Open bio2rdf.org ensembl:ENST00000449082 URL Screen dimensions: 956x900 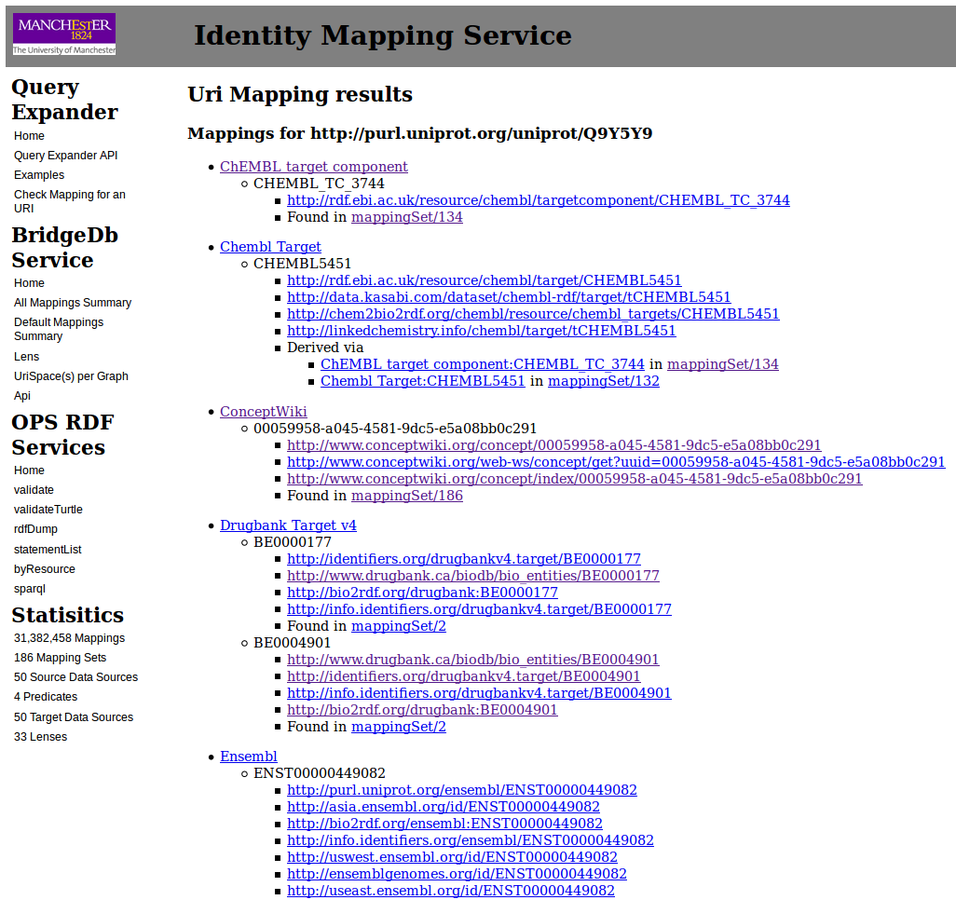444,823
